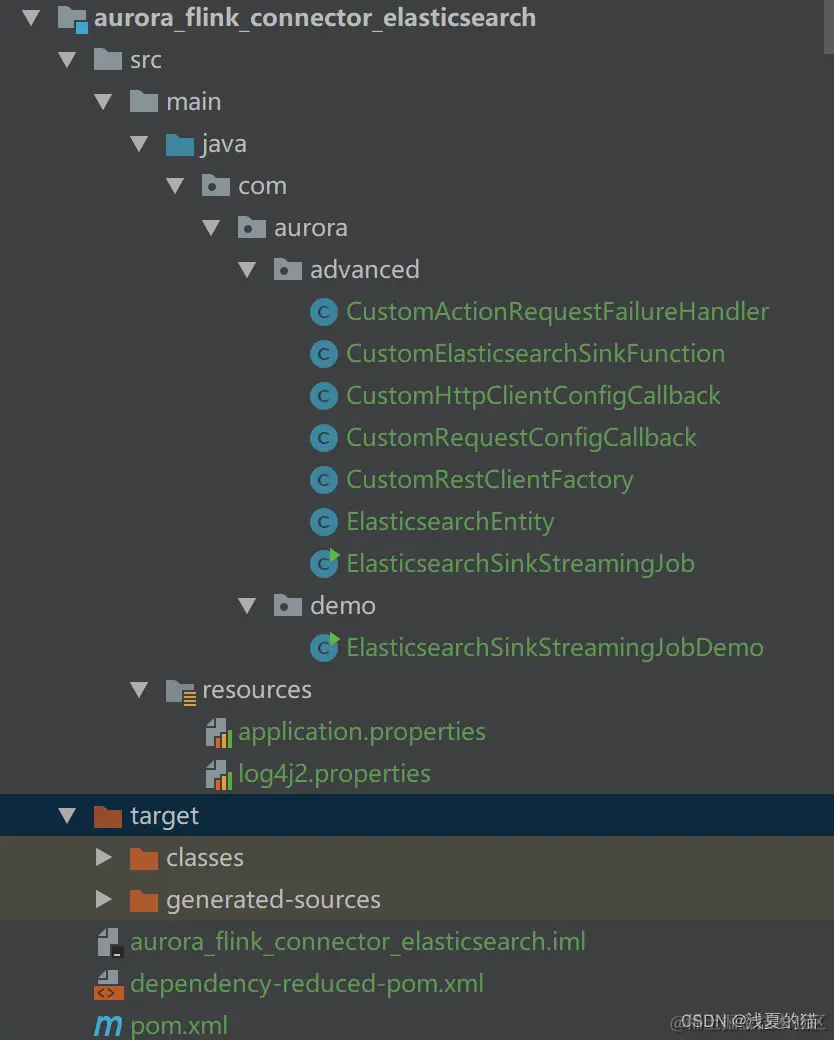Screen dimensions: 834x1040
Task: Click the runnable class icon of ElasticsearchSinkStreamingJob
Action: (324, 564)
